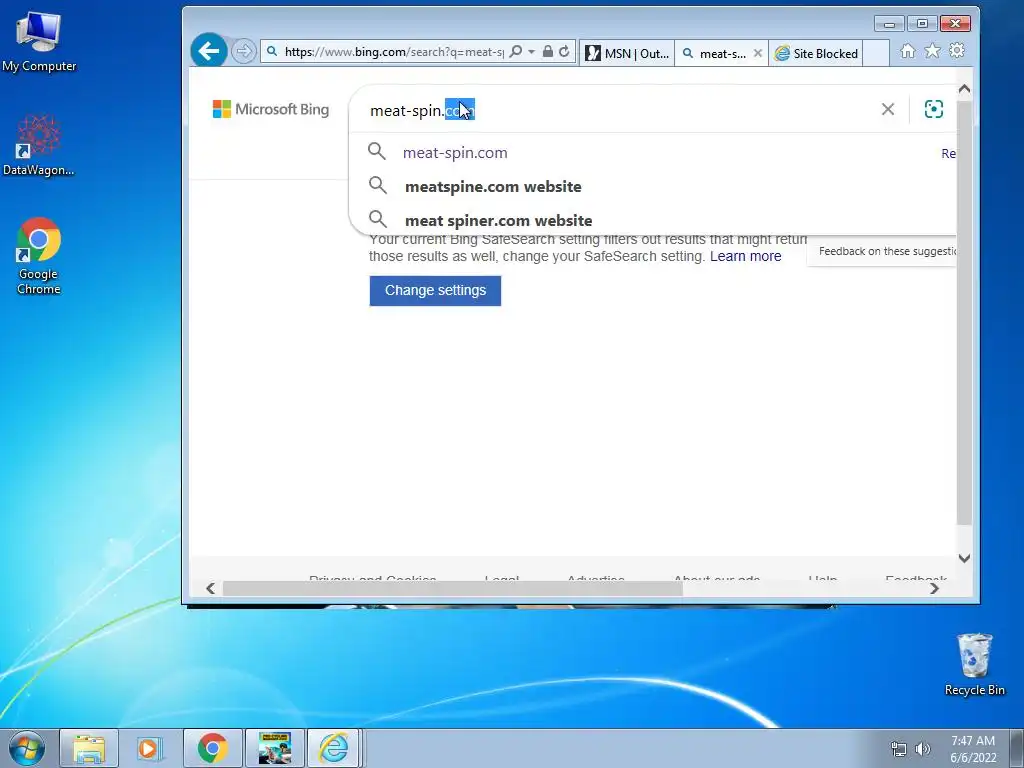Refresh the page with the reload icon

tap(564, 52)
